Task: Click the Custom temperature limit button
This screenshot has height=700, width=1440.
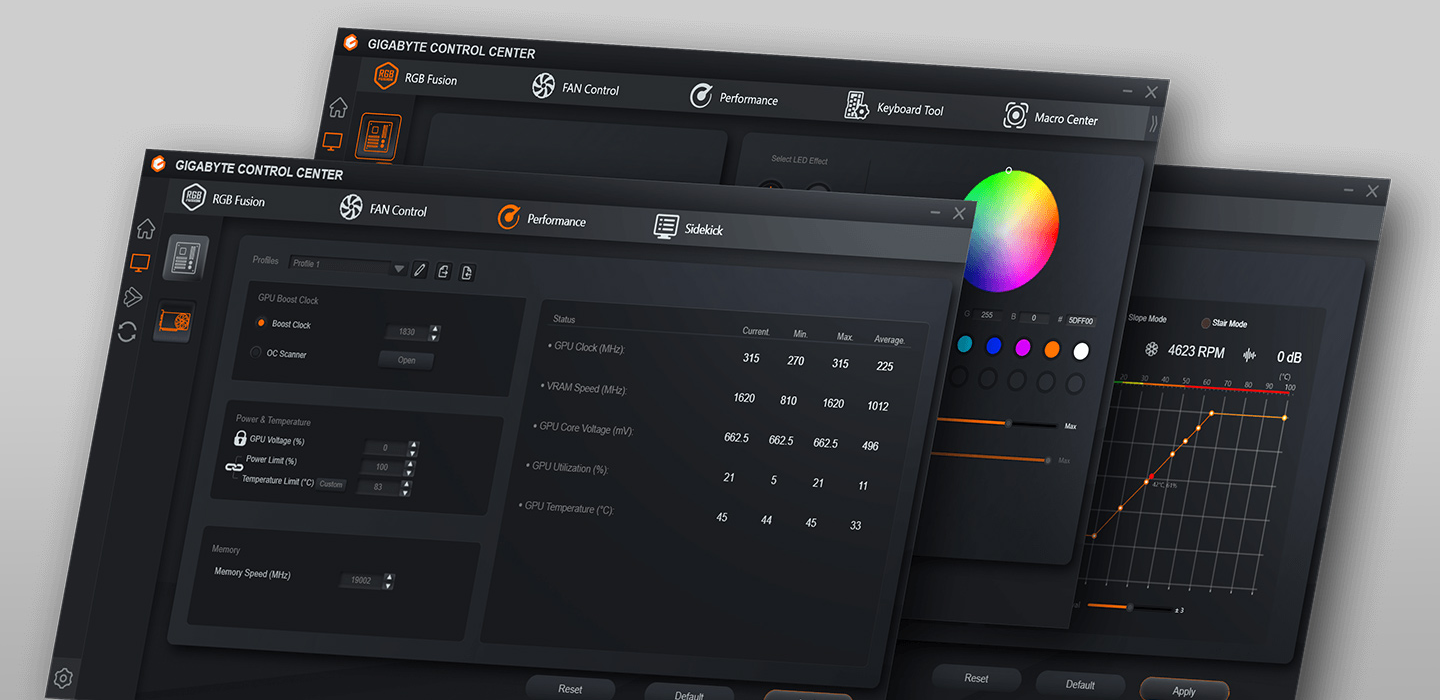Action: [x=331, y=484]
